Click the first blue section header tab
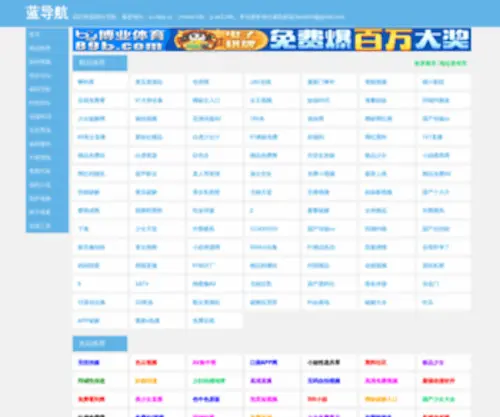The image size is (500, 417). [100, 63]
